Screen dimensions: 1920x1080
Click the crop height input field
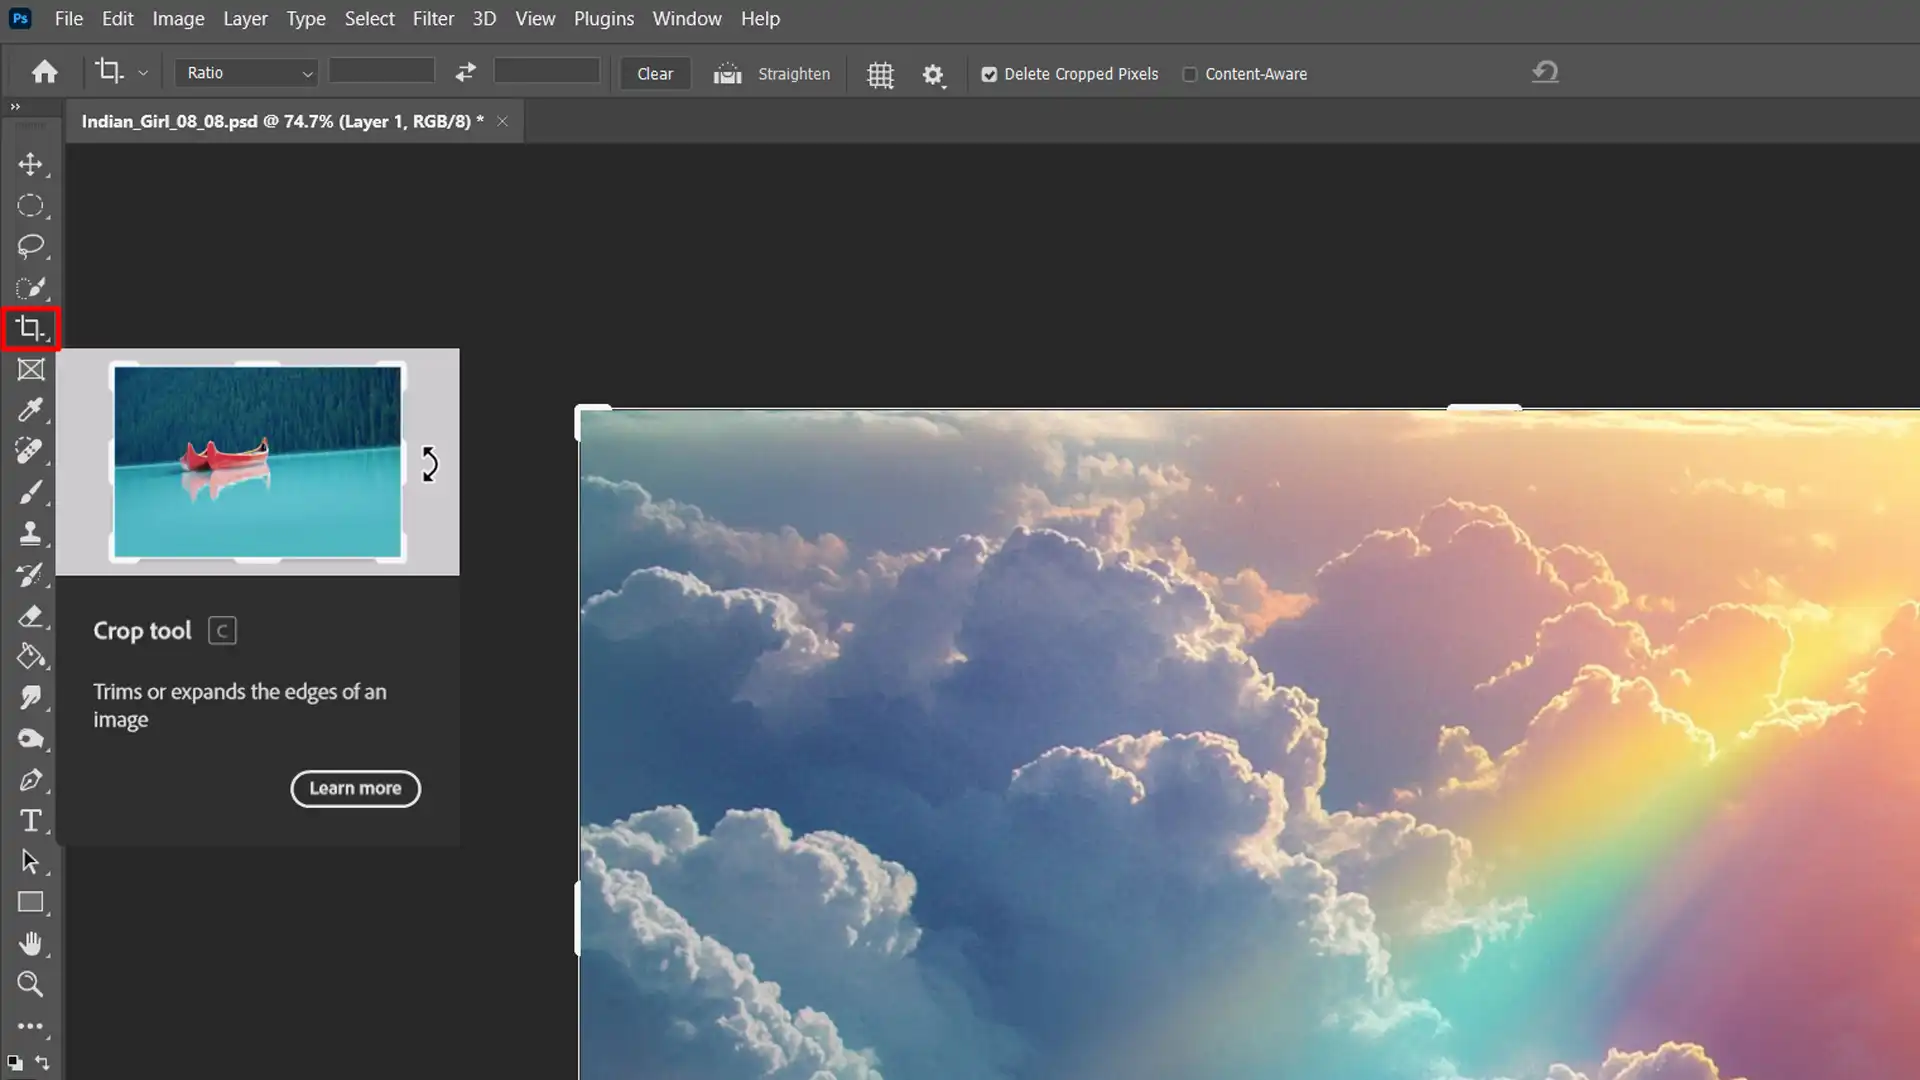pyautogui.click(x=547, y=70)
